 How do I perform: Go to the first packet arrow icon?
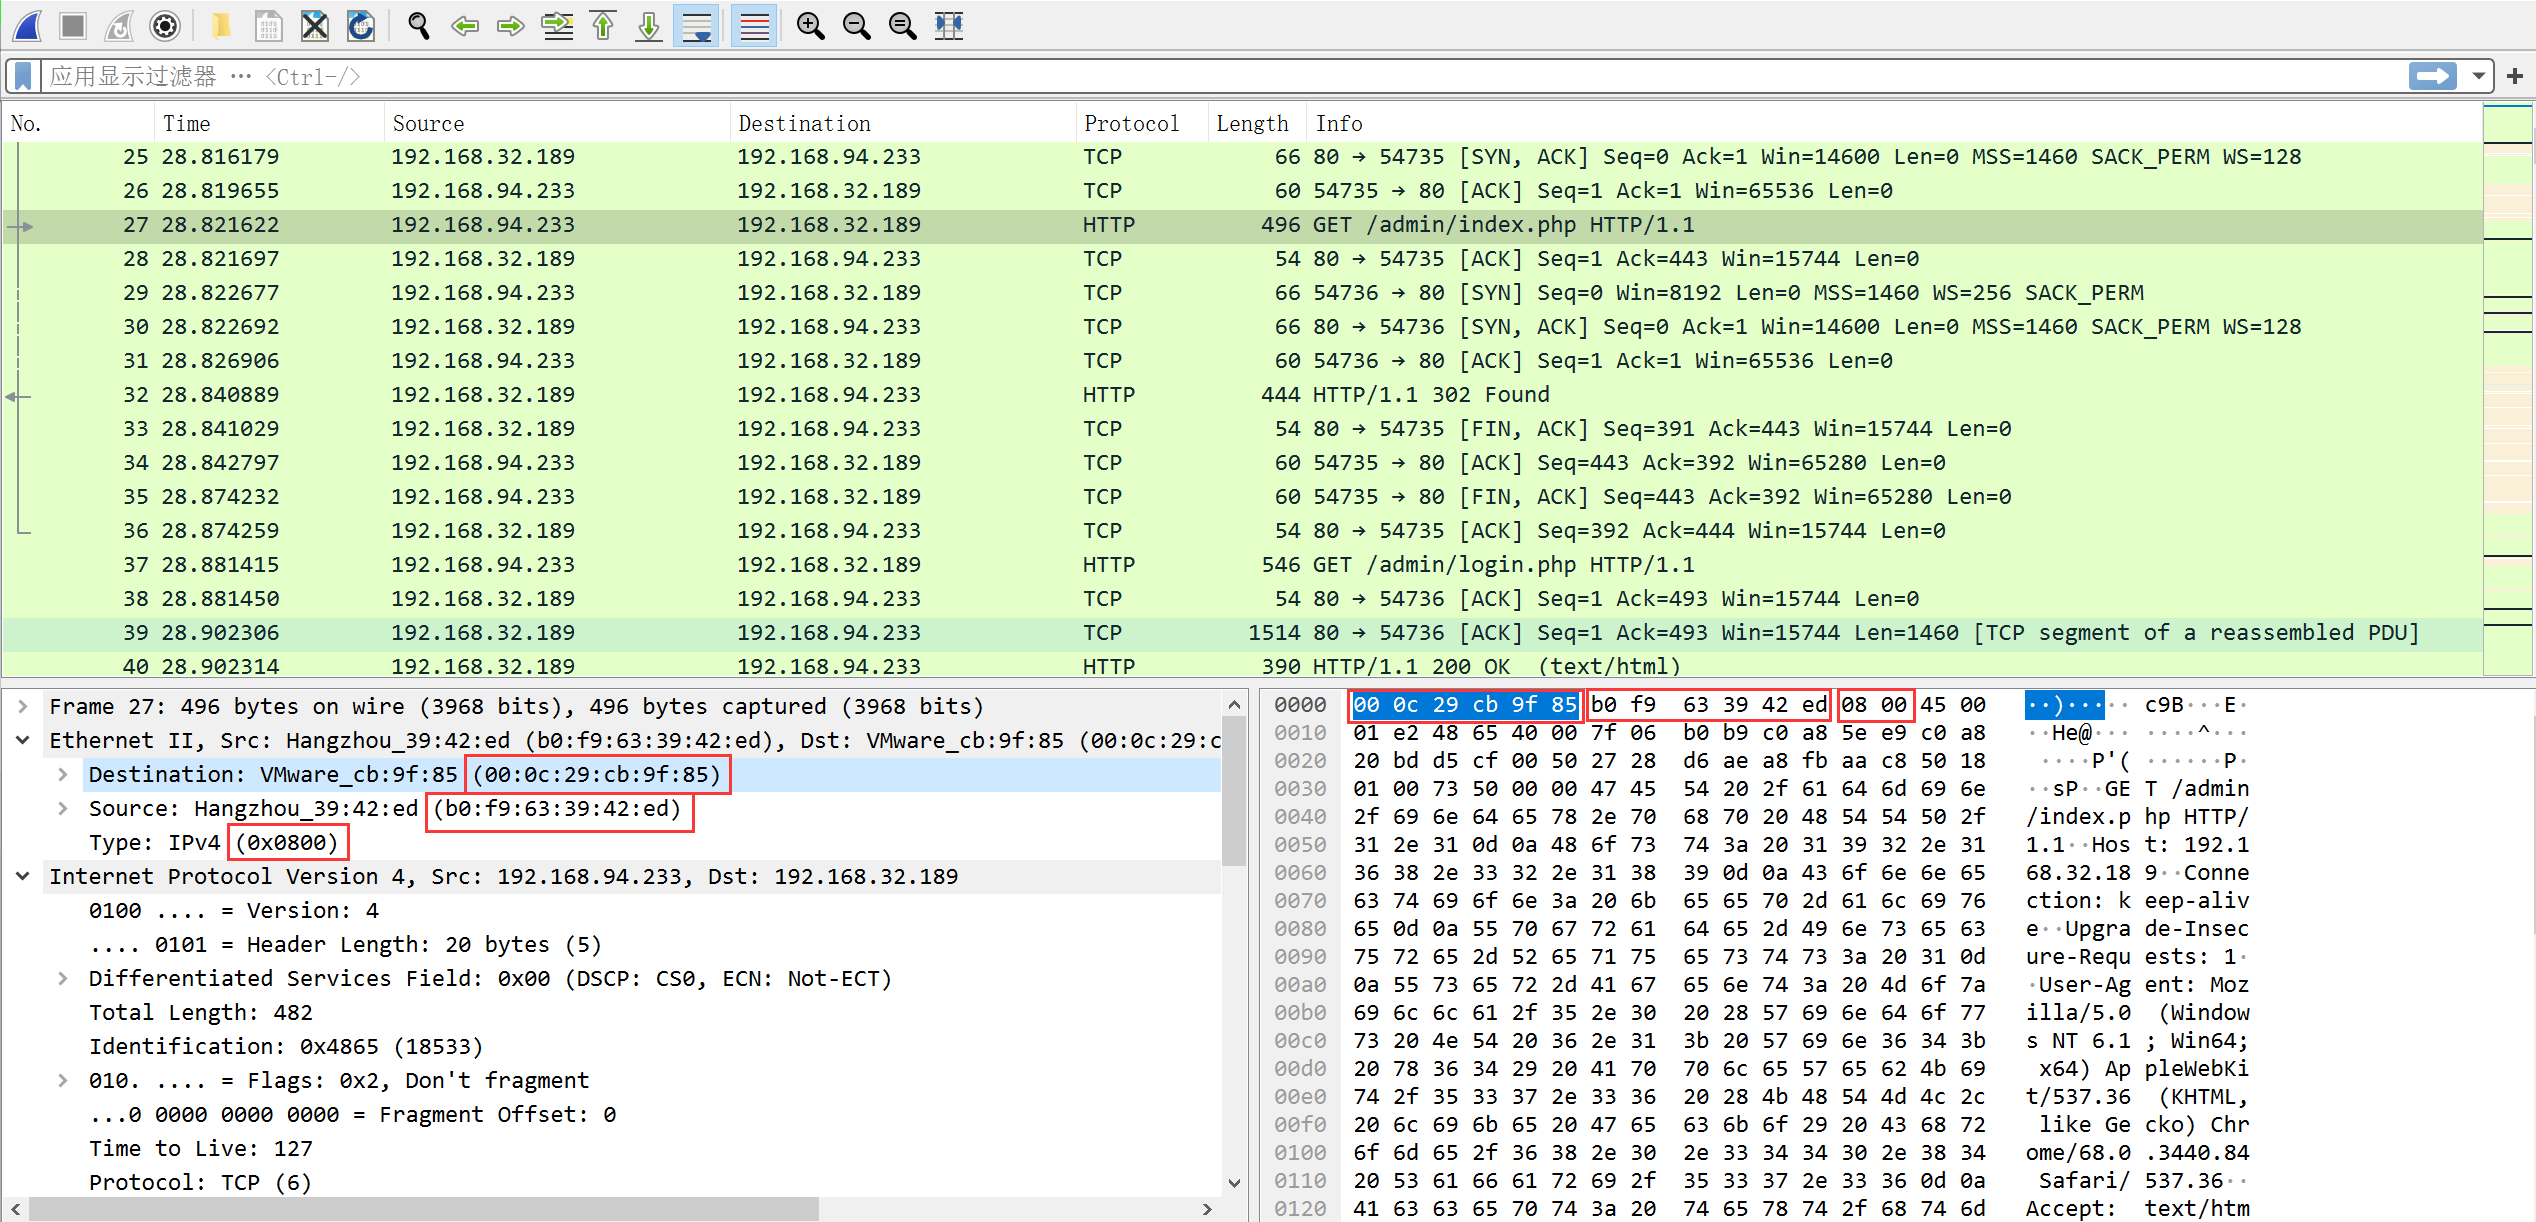coord(603,25)
